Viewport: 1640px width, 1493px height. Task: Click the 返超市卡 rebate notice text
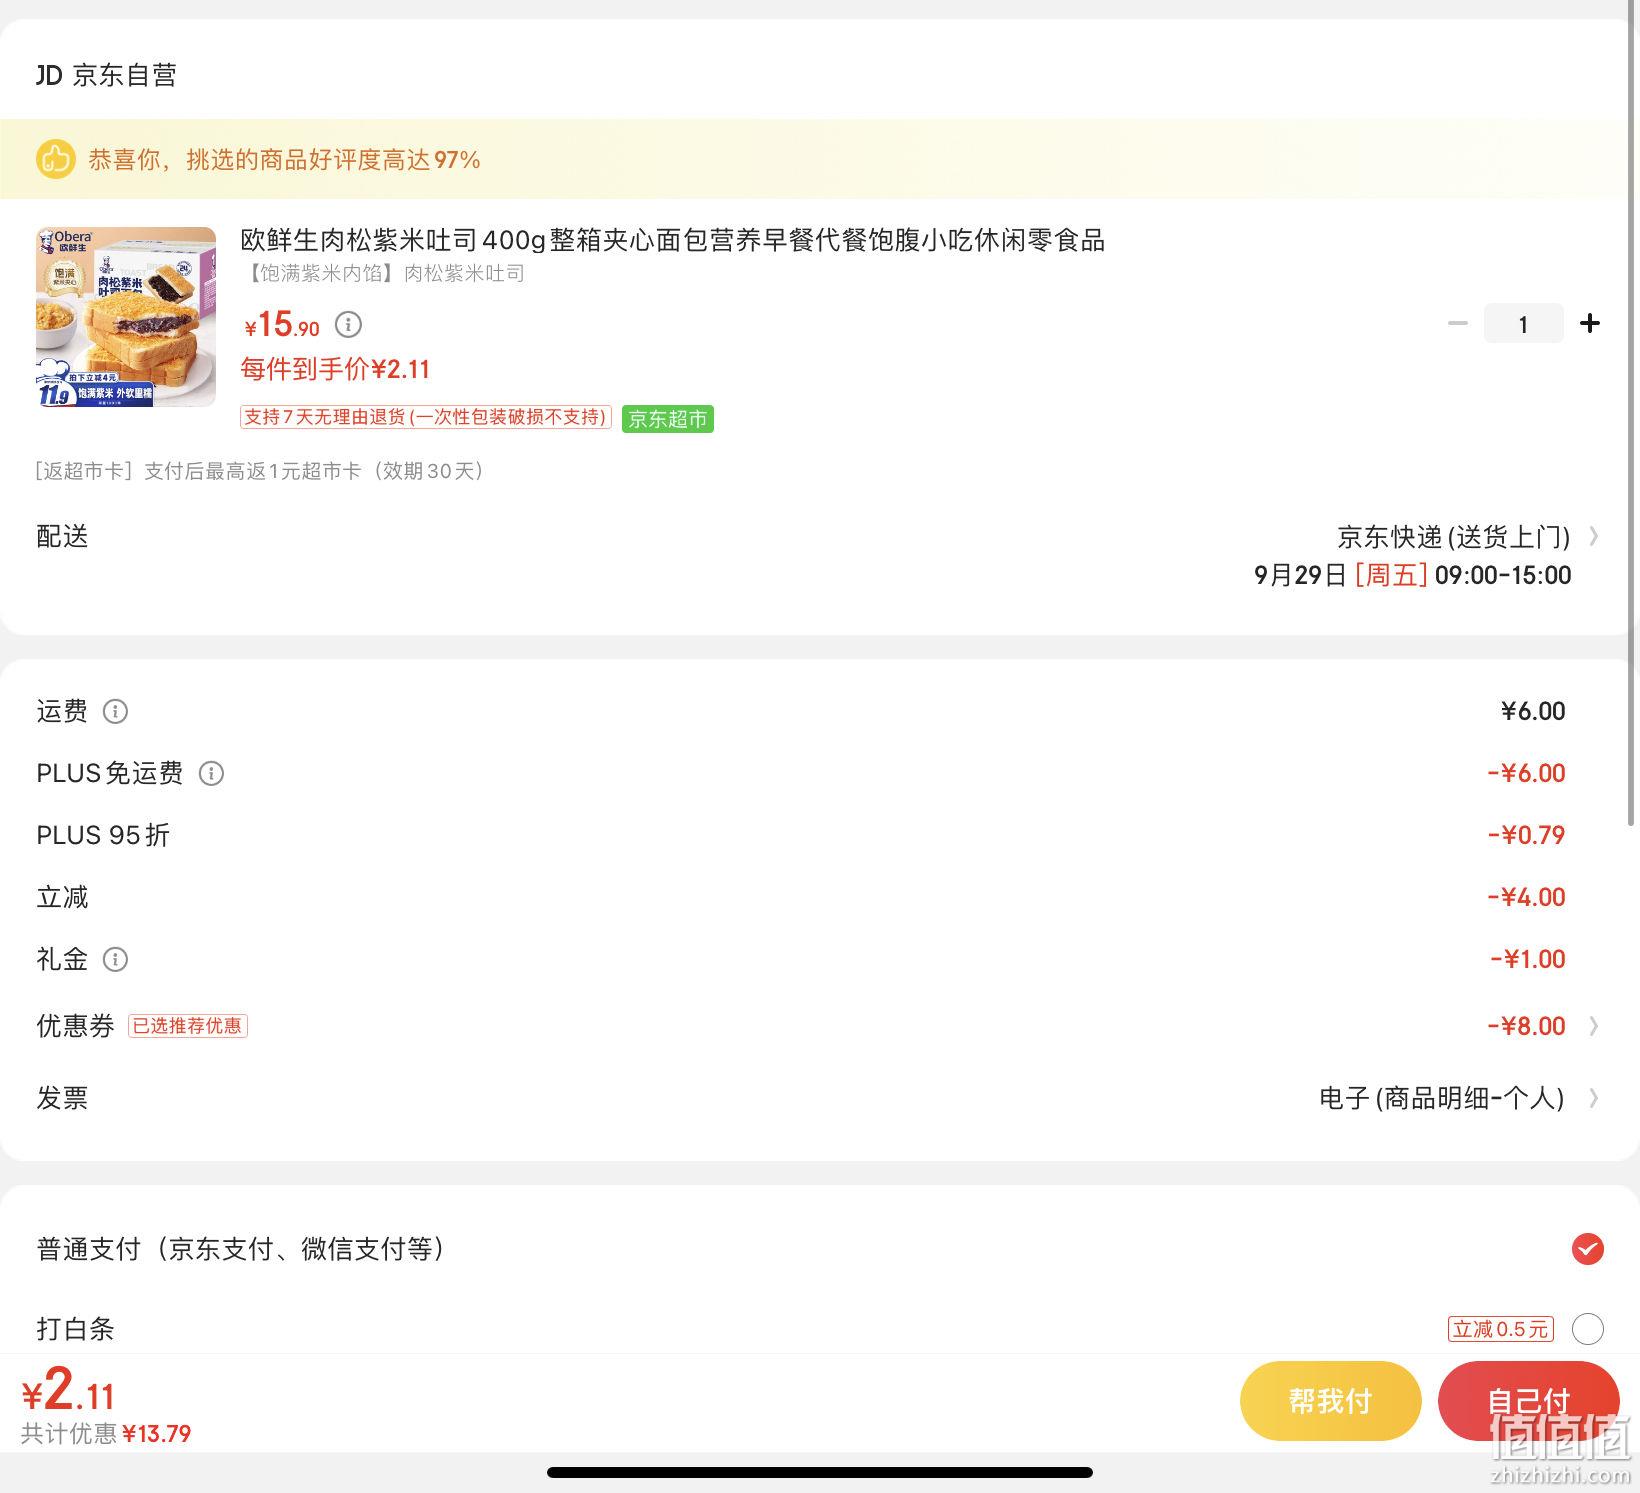[262, 471]
